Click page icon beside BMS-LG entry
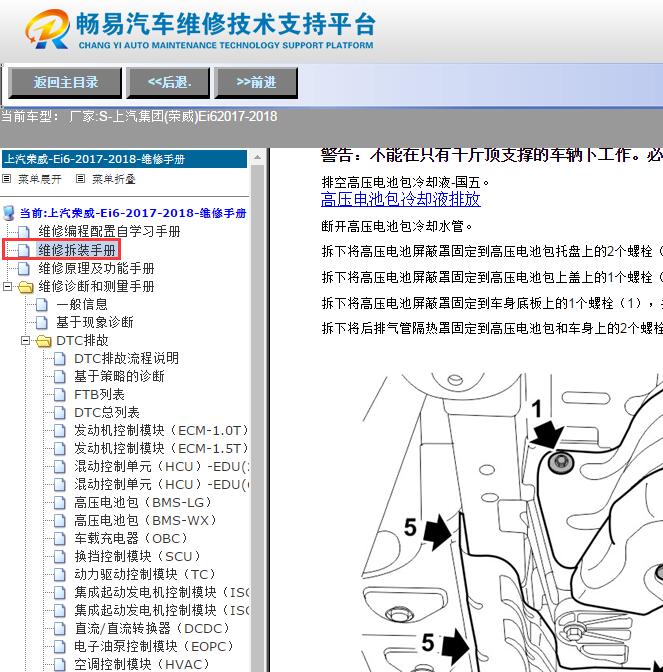The height and width of the screenshot is (672, 663). tap(60, 503)
